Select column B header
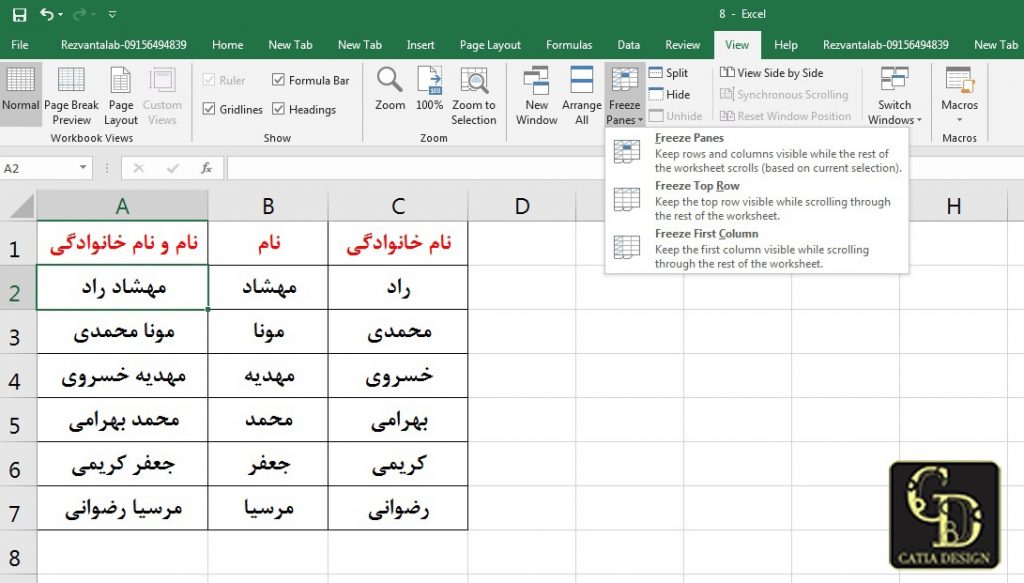Image resolution: width=1024 pixels, height=583 pixels. click(268, 206)
